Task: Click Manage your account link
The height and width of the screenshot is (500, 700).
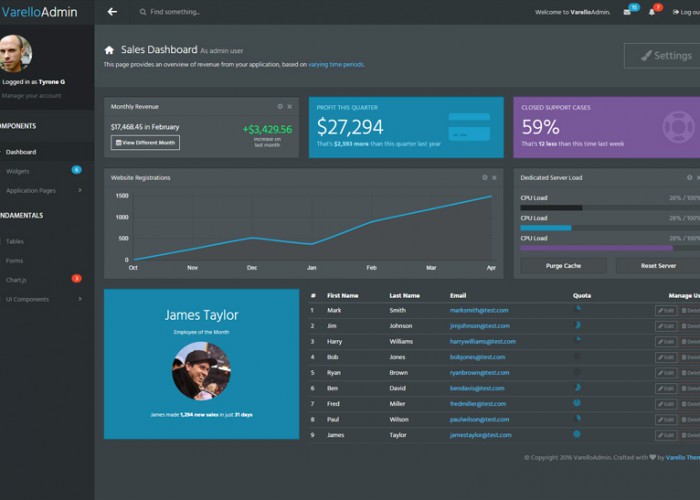Action: point(31,96)
